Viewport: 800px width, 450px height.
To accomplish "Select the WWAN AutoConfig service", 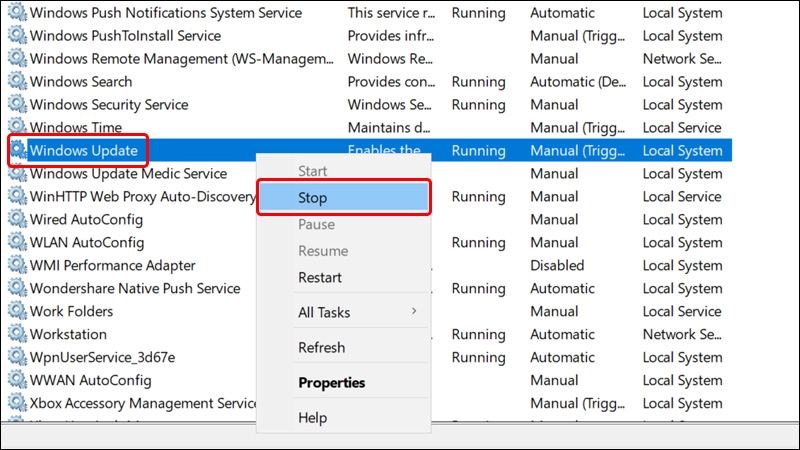I will (90, 380).
